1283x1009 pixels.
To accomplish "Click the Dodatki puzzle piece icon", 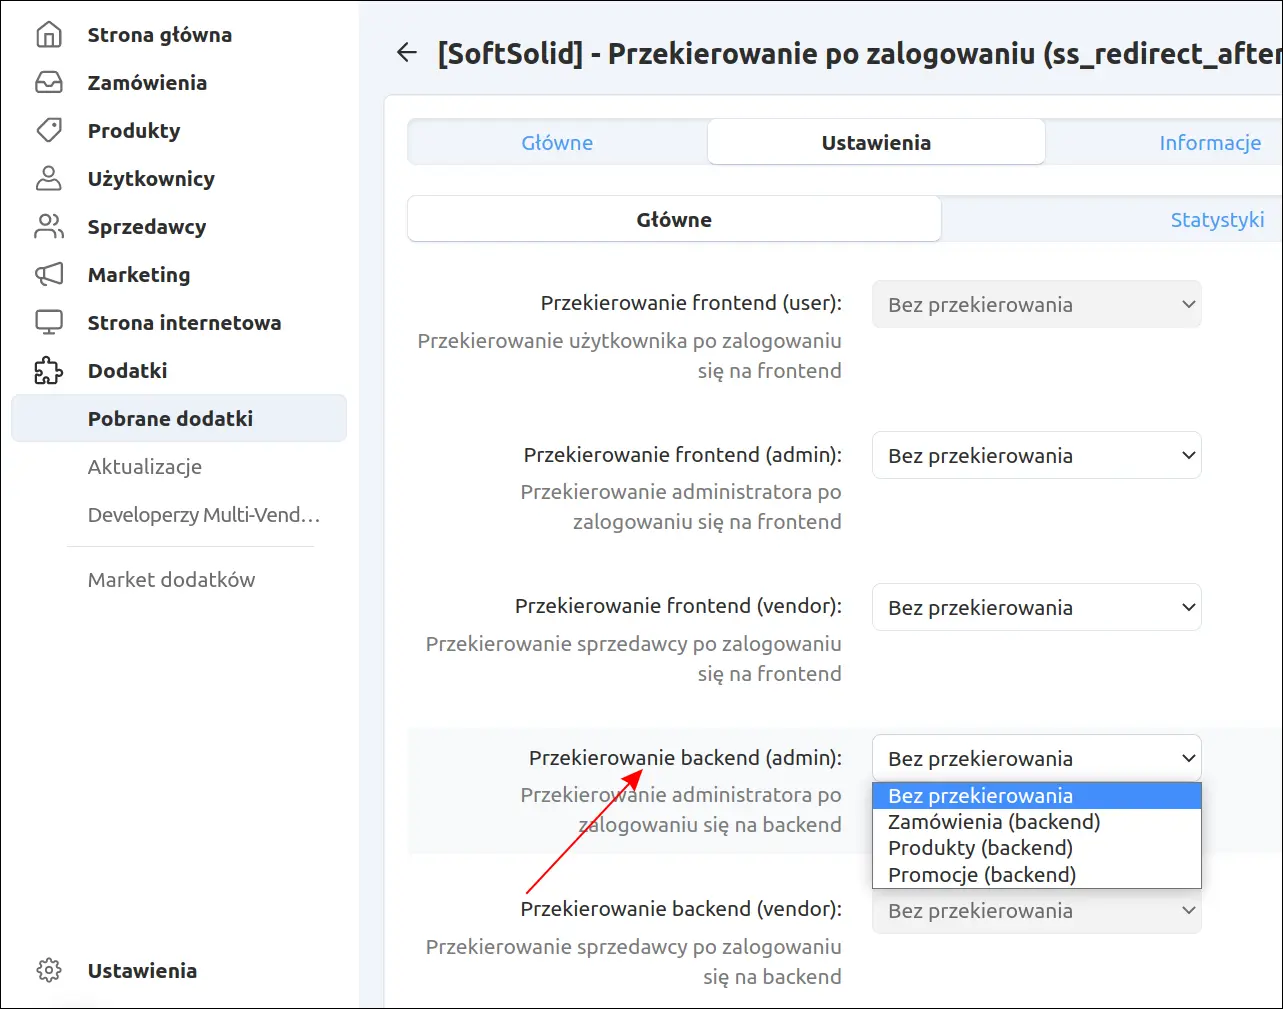I will click(x=48, y=371).
